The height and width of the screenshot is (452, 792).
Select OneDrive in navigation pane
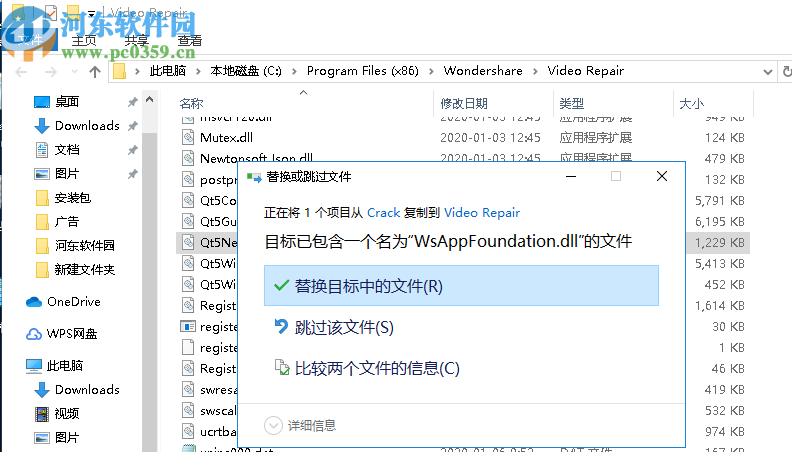point(74,302)
